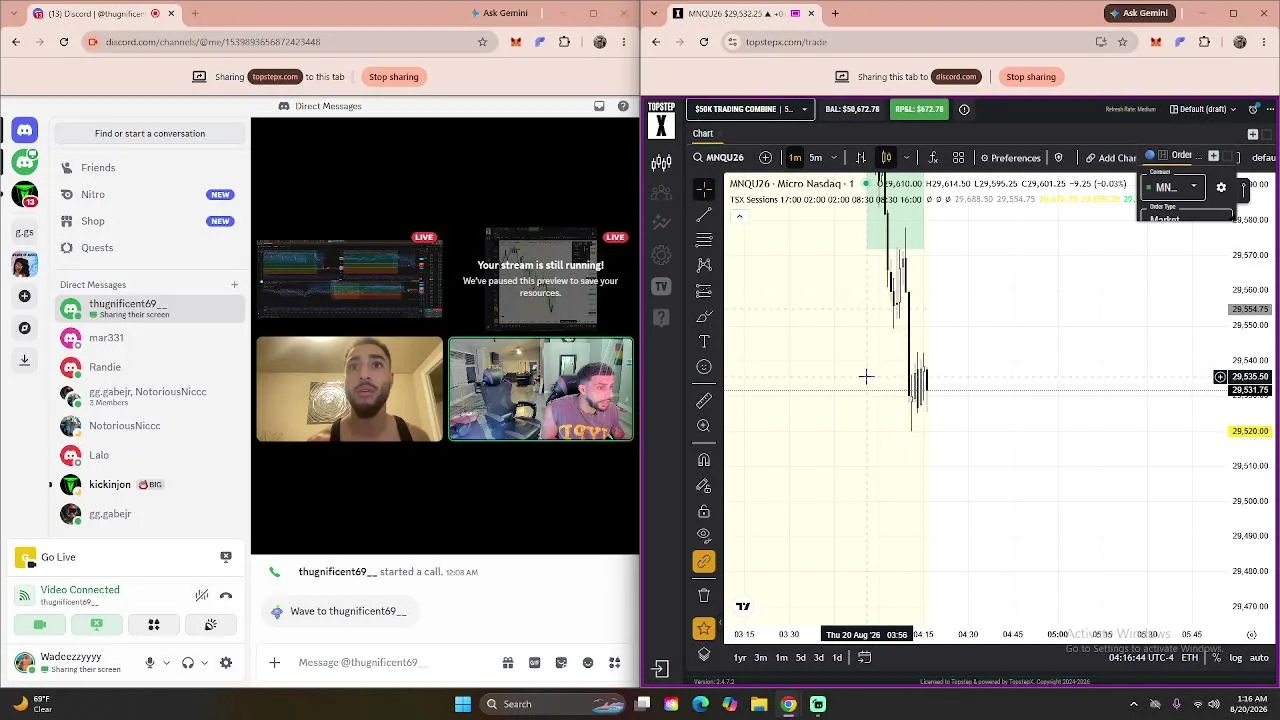Viewport: 1280px width, 720px height.
Task: Select the 1m timeframe
Action: tap(795, 158)
